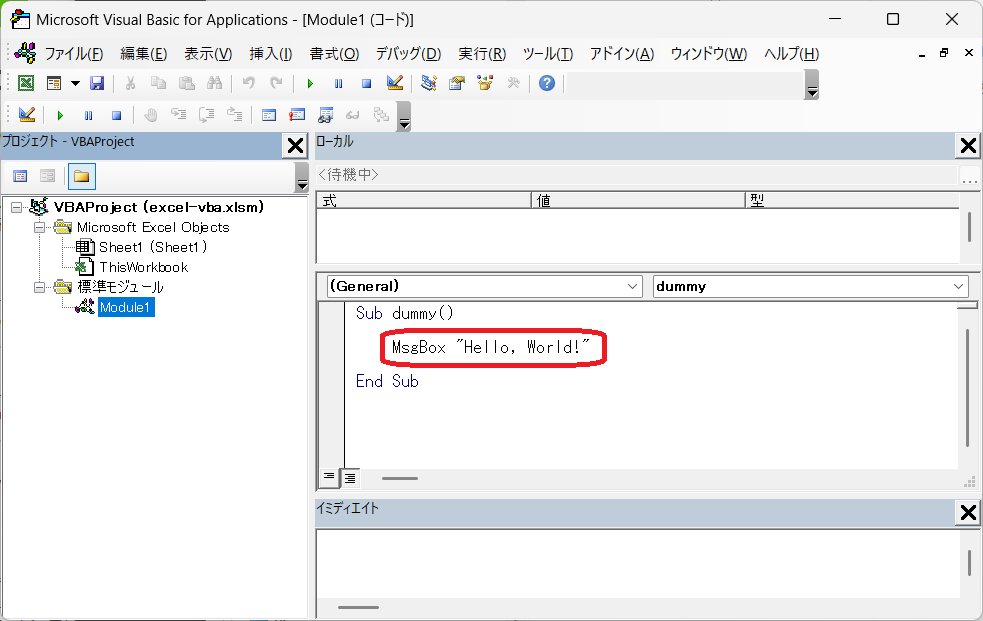Screen dimensions: 983x621
Task: Switch to Microsoft Excel view icon
Action: point(26,83)
